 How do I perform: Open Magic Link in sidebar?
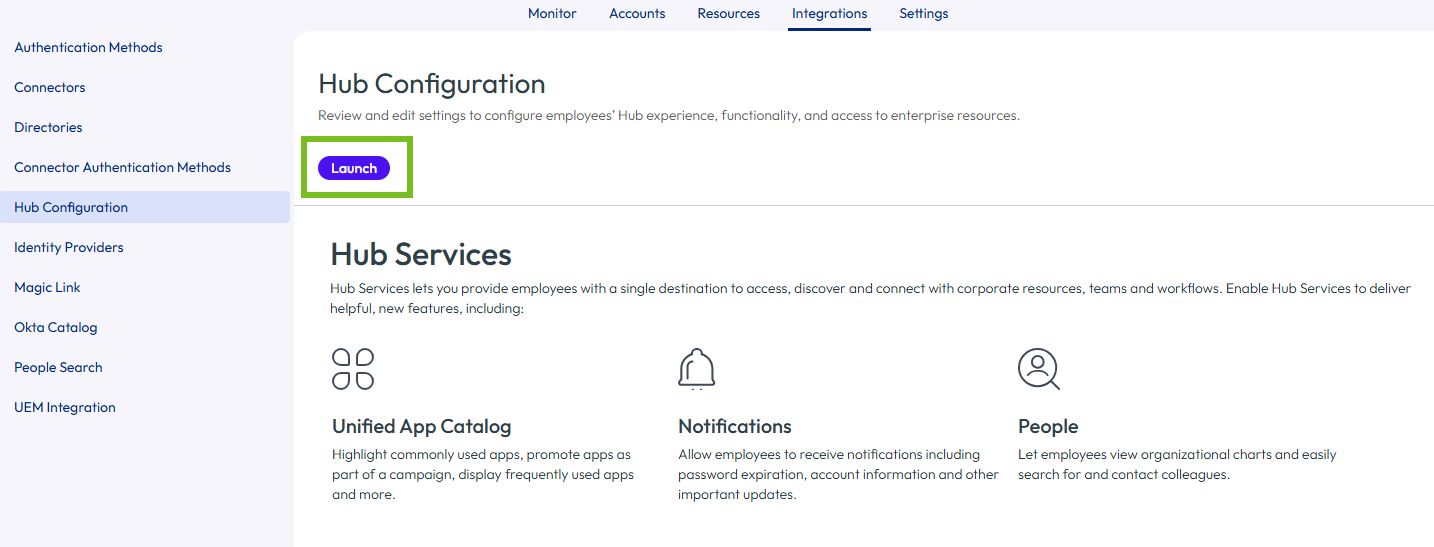coord(145,287)
